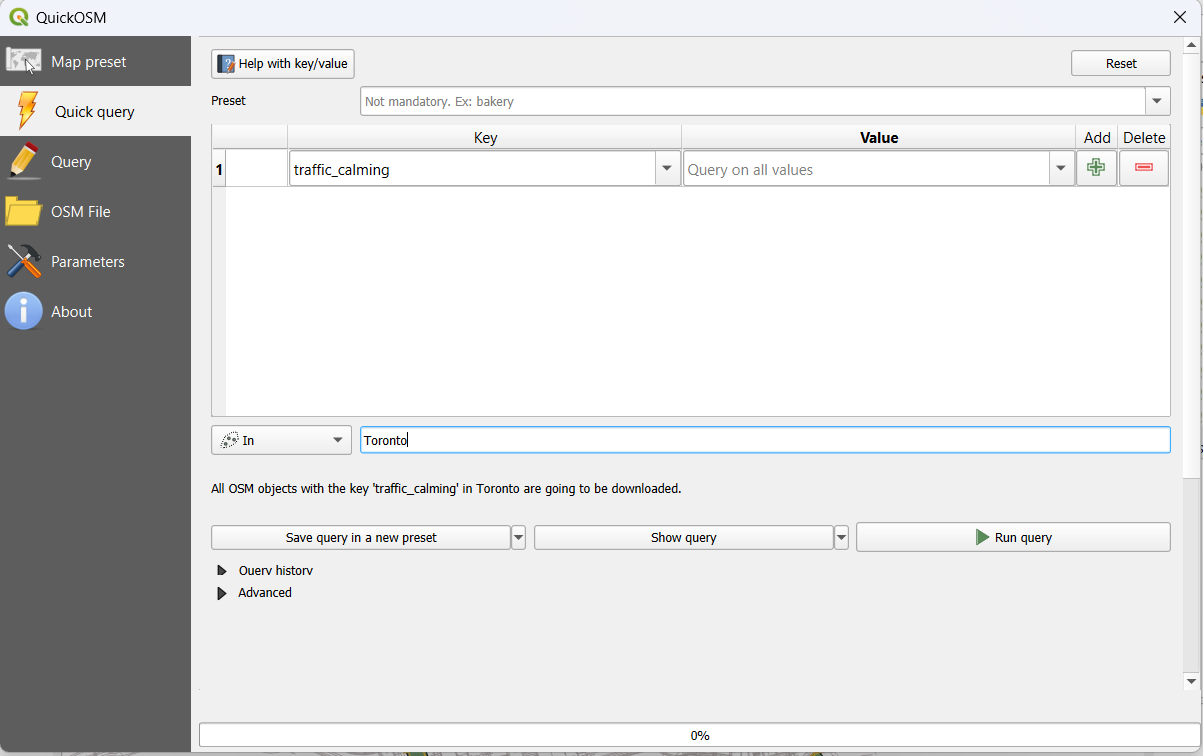Open the Query pencil icon tab
The width and height of the screenshot is (1203, 756).
pos(24,161)
